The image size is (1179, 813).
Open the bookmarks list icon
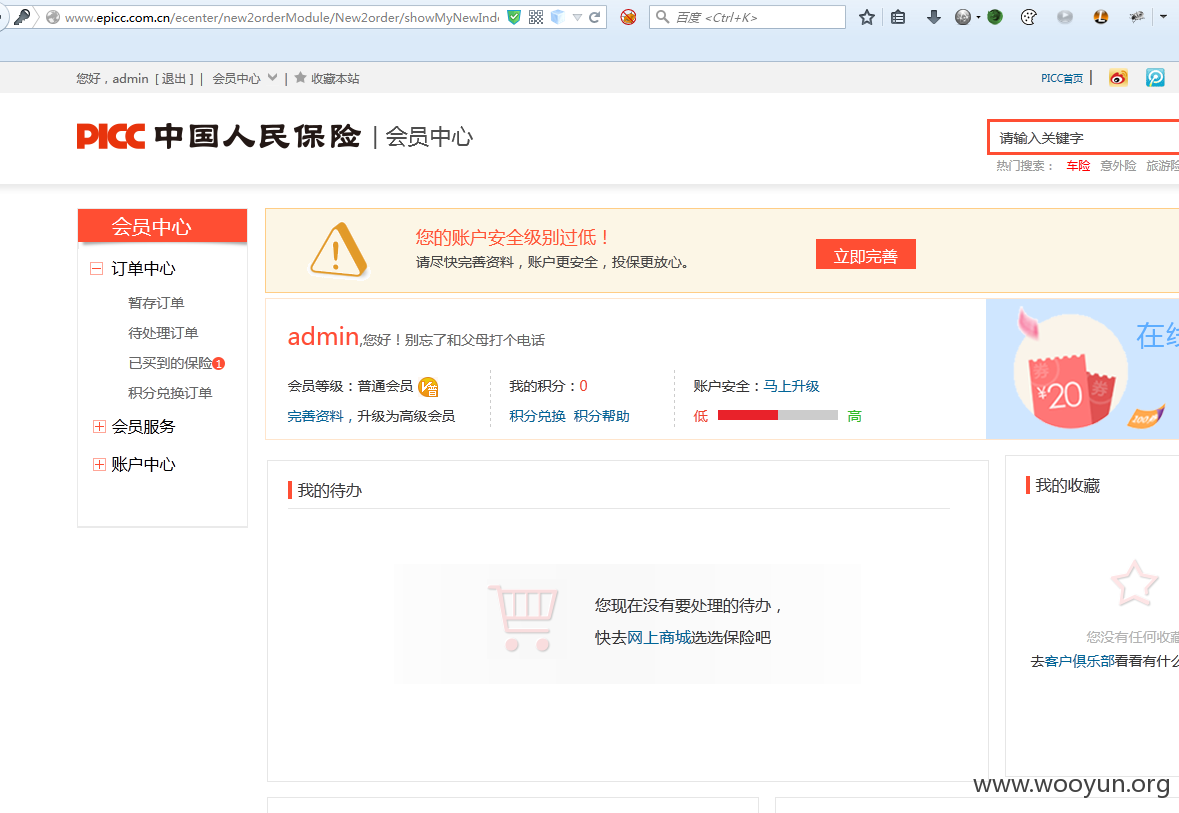point(898,17)
